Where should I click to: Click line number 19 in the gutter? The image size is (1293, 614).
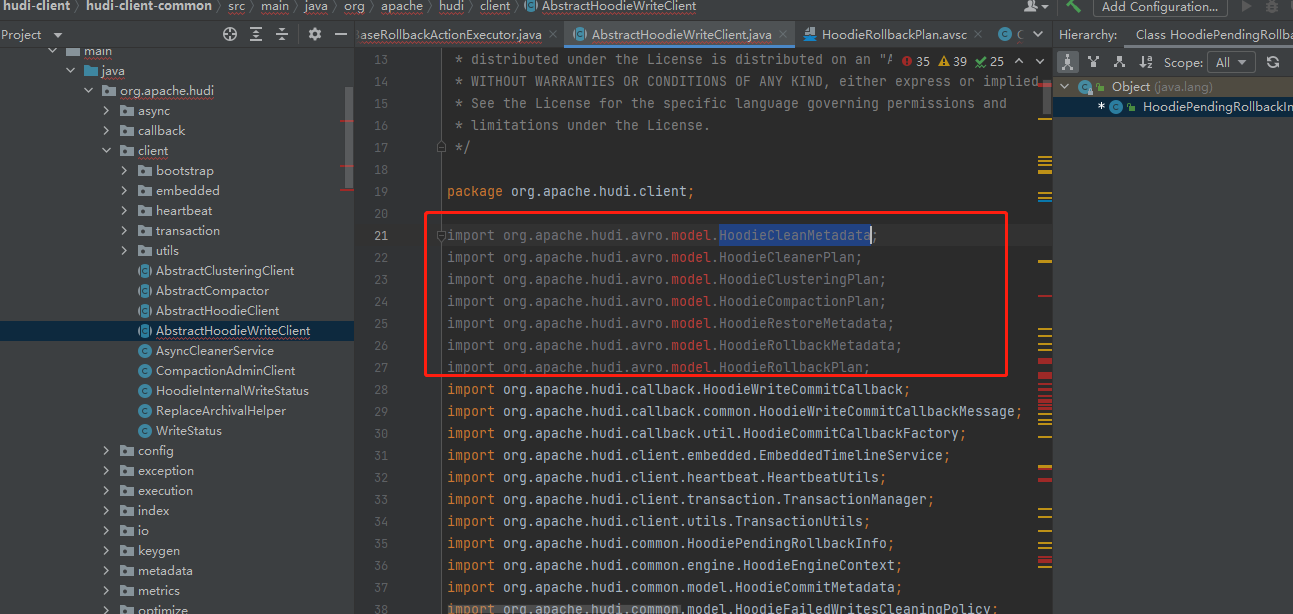click(x=380, y=192)
